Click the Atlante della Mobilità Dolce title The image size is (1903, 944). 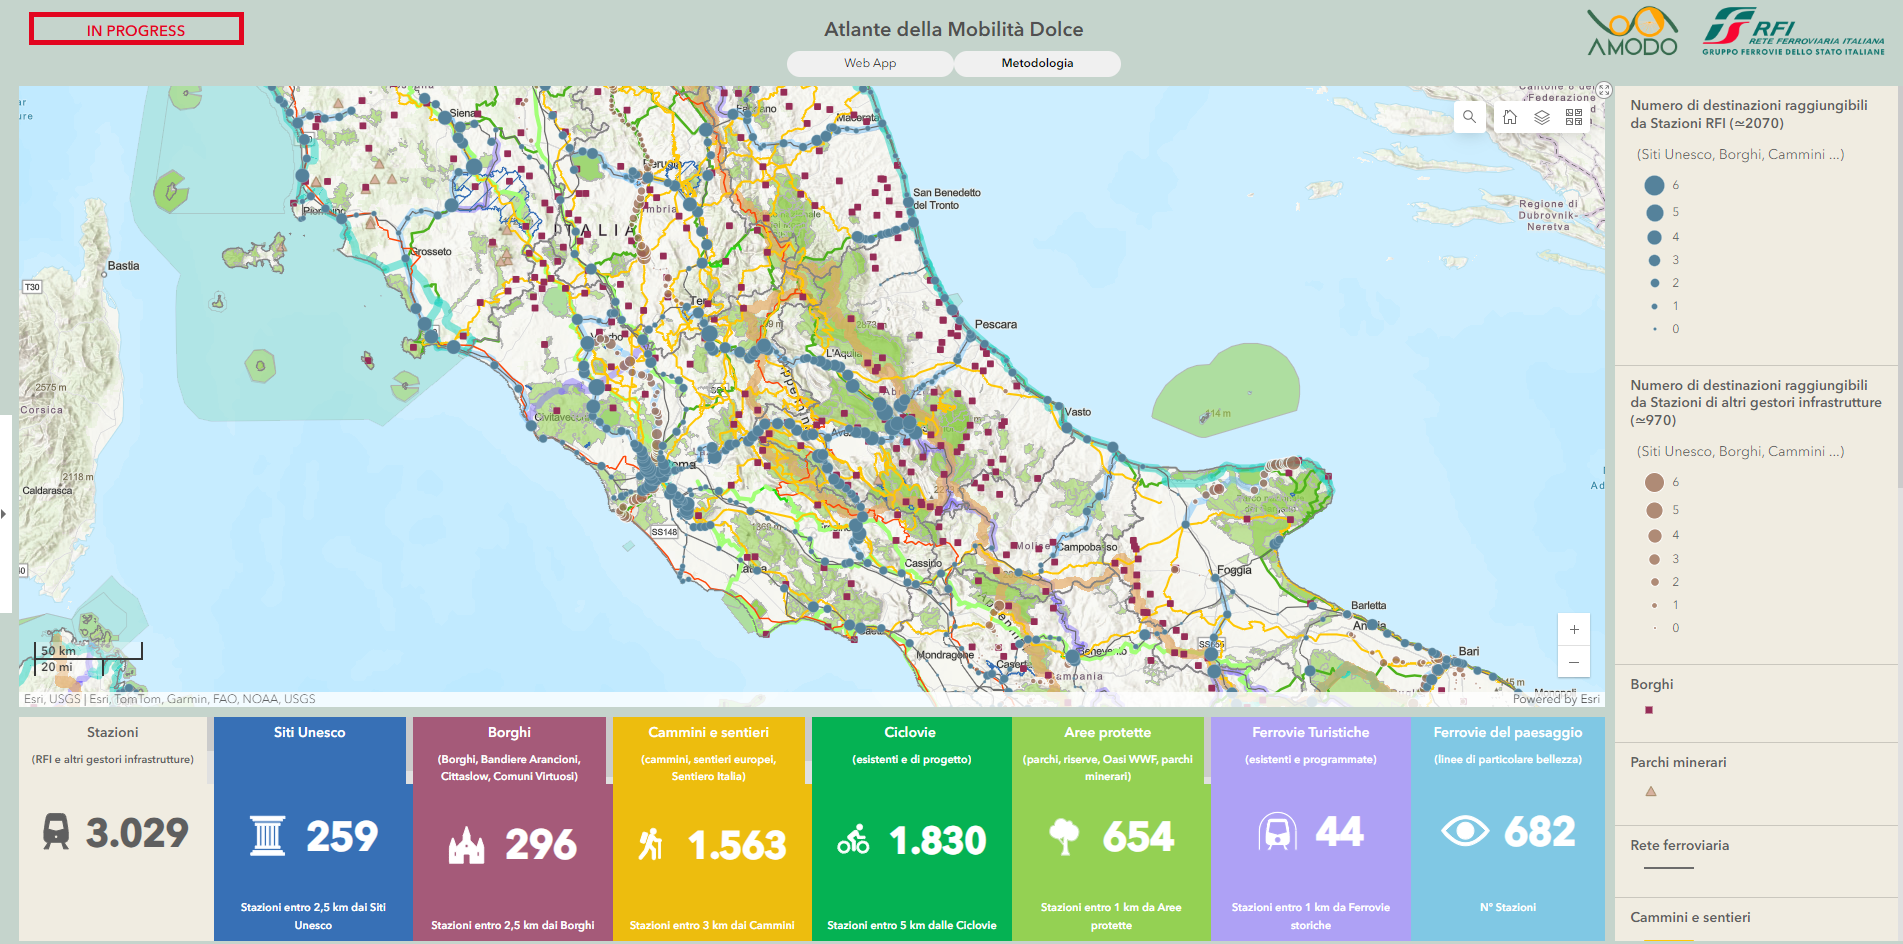[953, 30]
